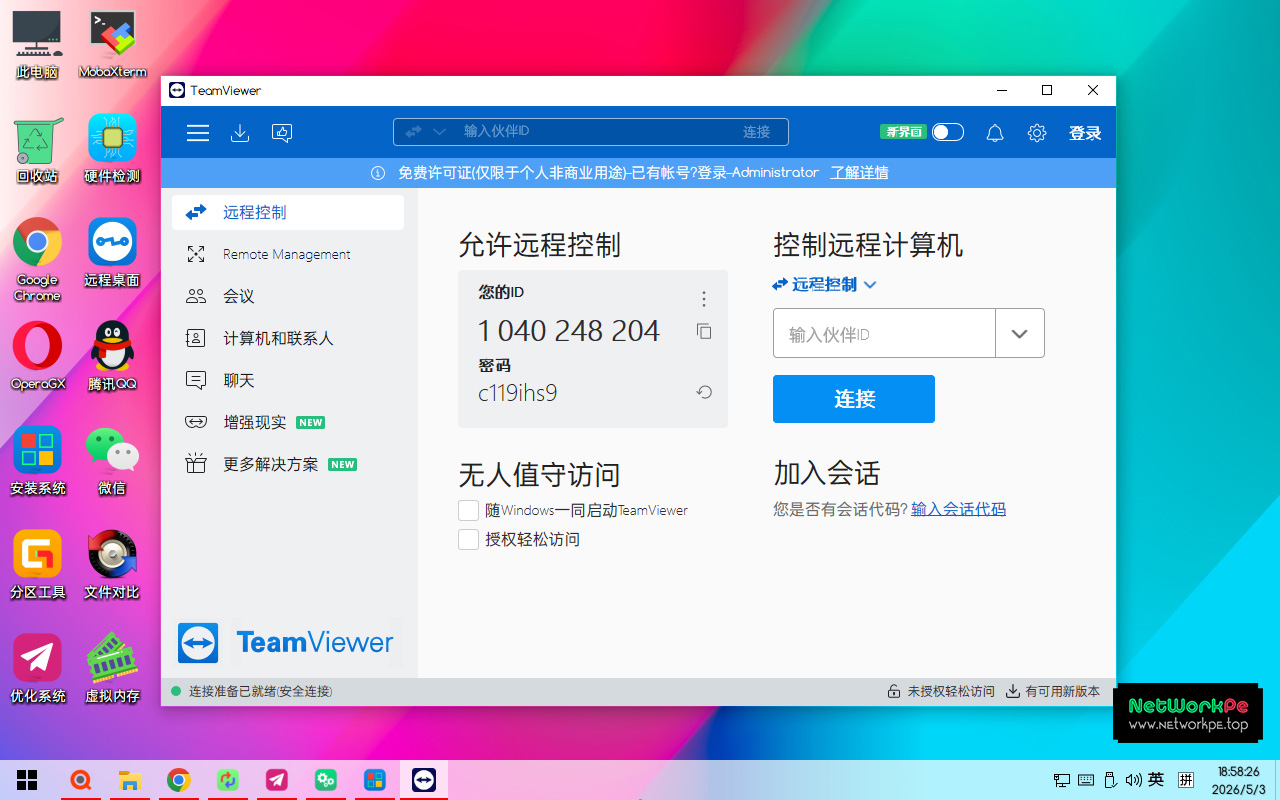Select the 此电脑 desktop icon
The image size is (1280, 800).
(37, 46)
